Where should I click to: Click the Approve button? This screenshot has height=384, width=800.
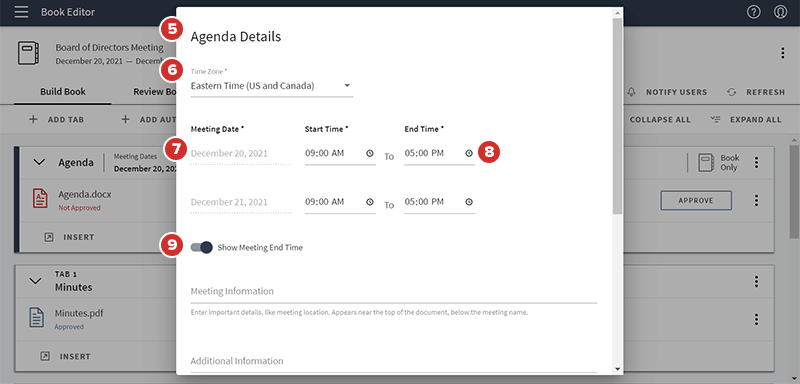click(x=696, y=200)
